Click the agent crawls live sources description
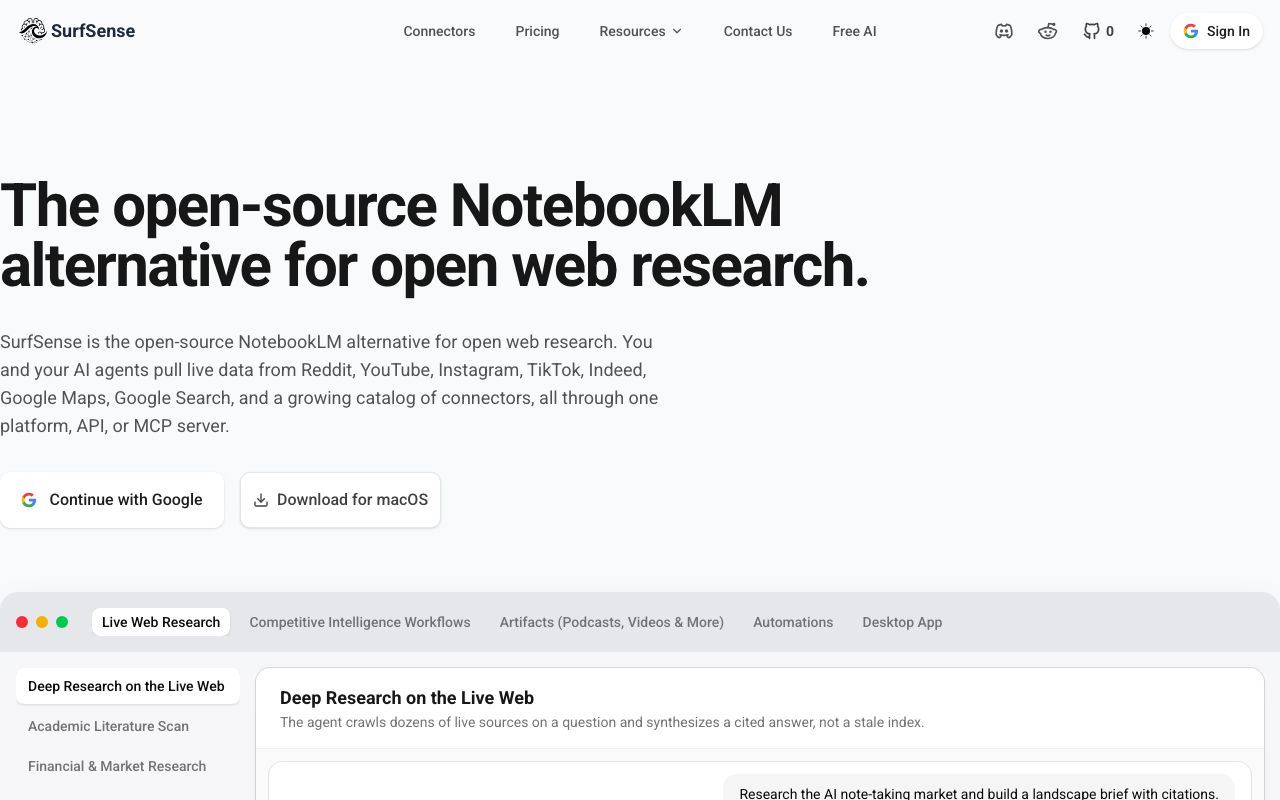This screenshot has width=1280, height=800. click(602, 722)
